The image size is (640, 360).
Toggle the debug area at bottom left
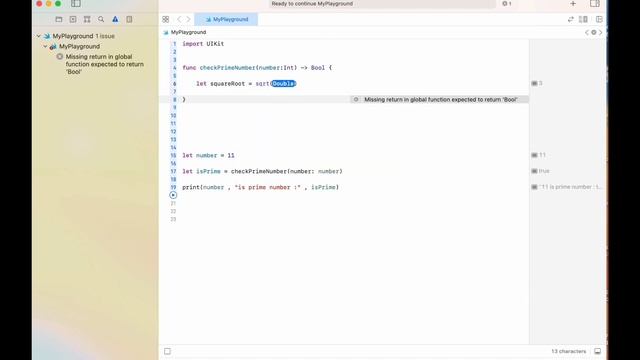(x=167, y=351)
